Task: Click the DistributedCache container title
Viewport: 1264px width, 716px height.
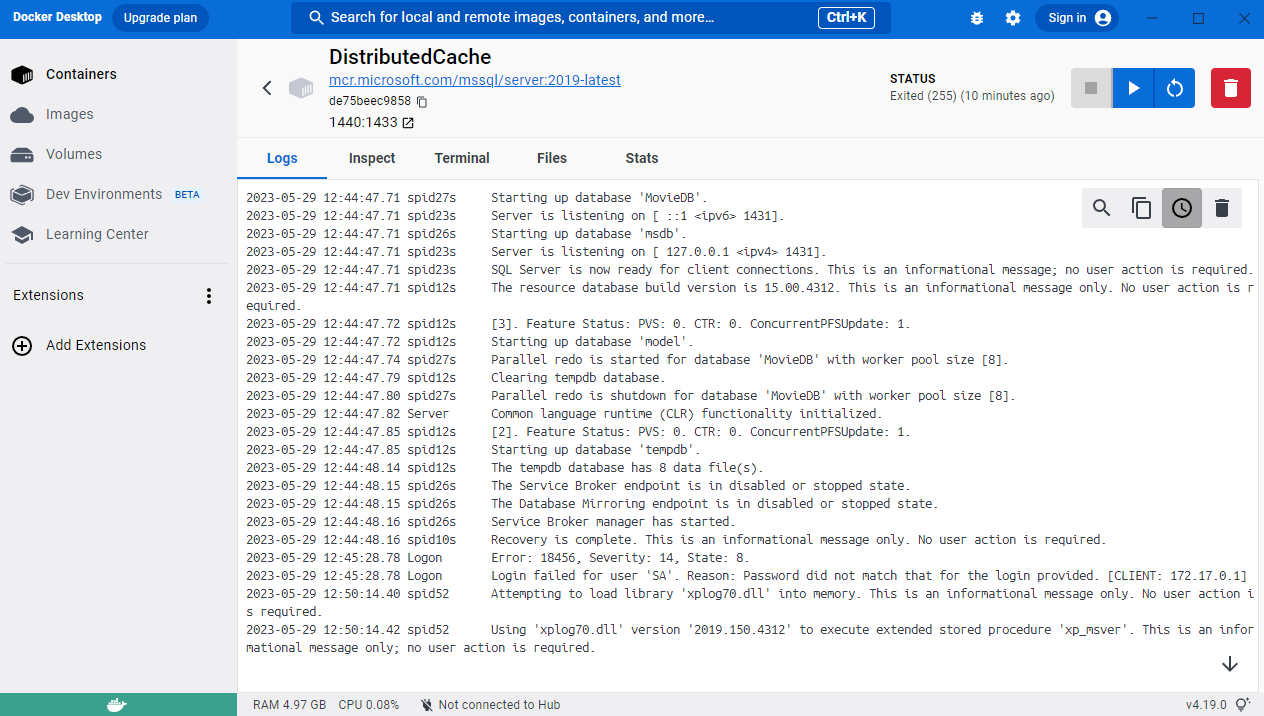Action: click(410, 57)
